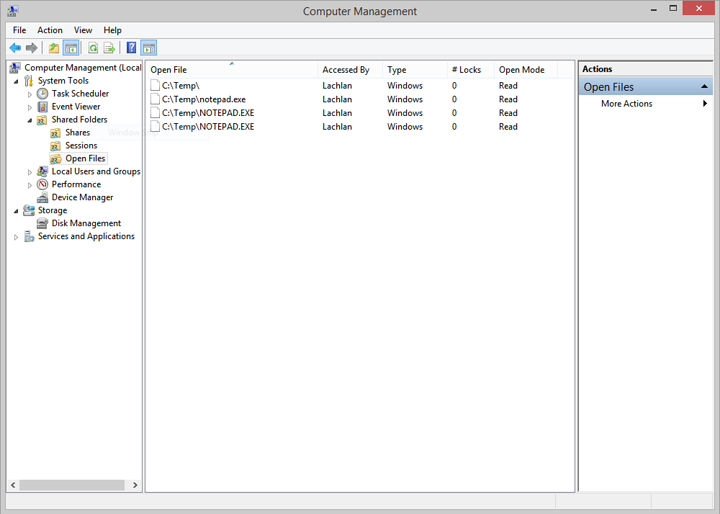Screen dimensions: 720x514
Task: Toggle the Show/Hide Action Pane toolbar icon
Action: [x=148, y=48]
